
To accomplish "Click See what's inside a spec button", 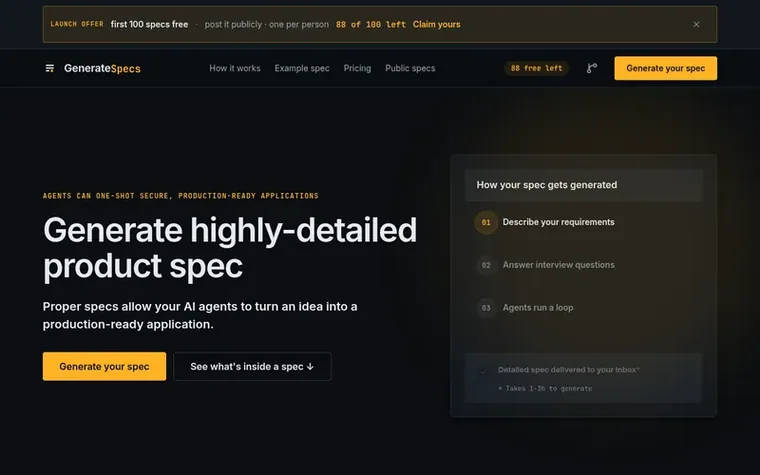I will [252, 366].
